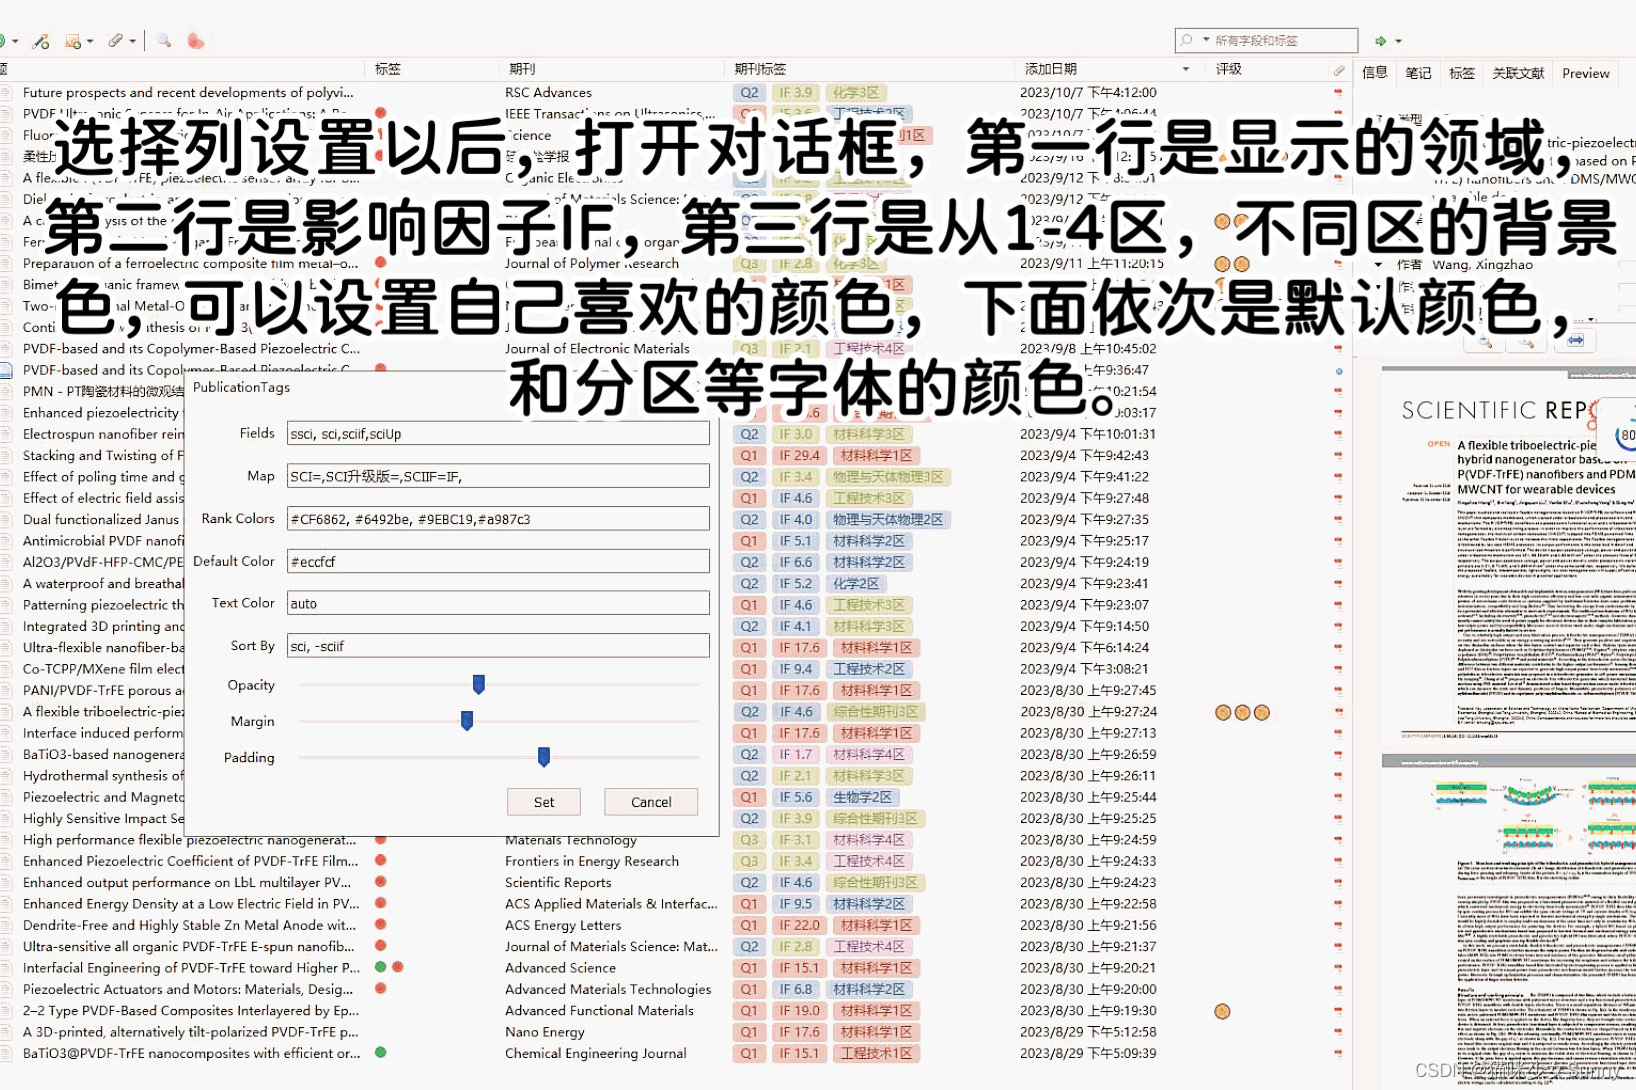1636x1090 pixels.
Task: Click the green locate arrow icon
Action: click(1380, 41)
